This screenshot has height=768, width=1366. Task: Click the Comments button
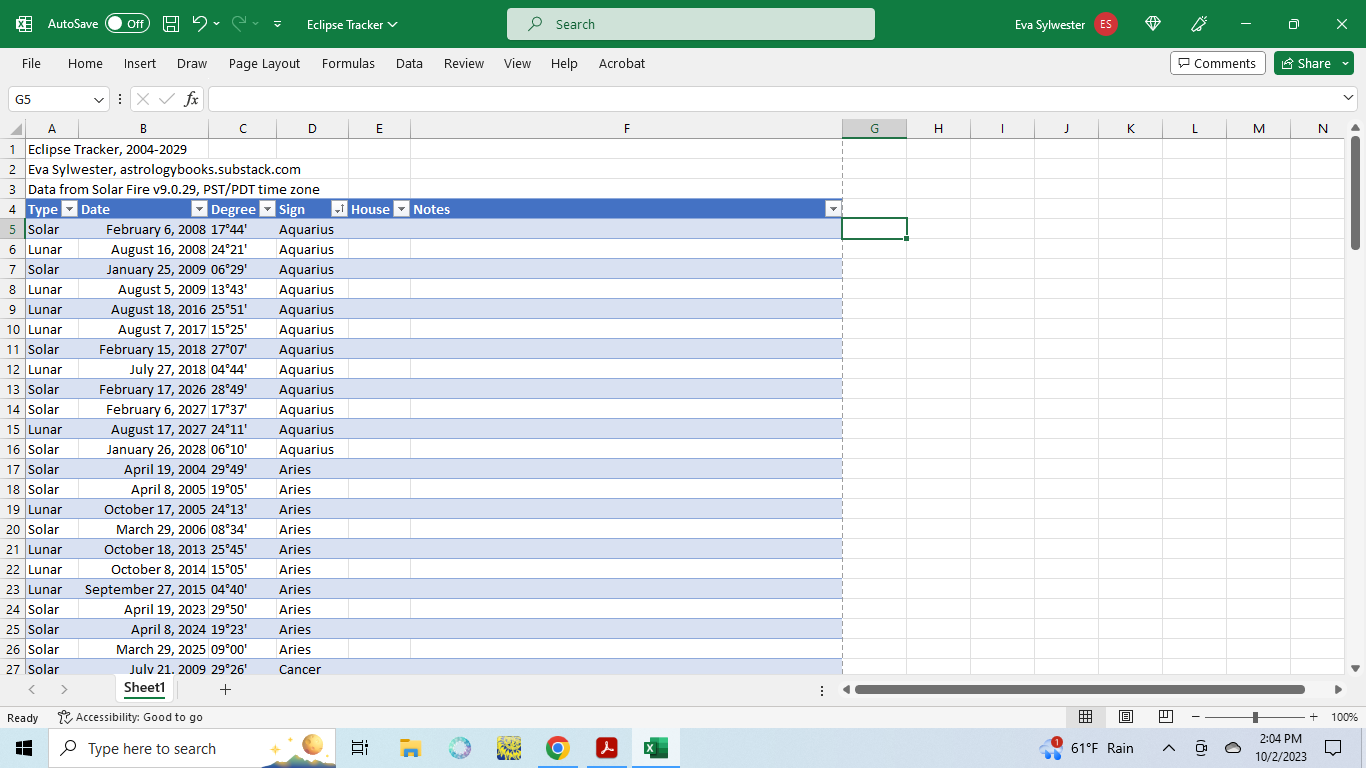1217,63
